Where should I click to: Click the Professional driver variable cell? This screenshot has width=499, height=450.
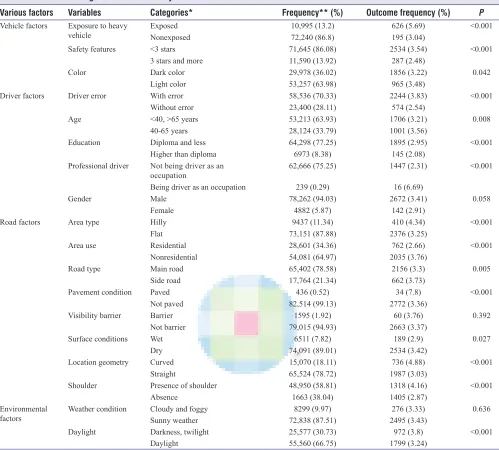click(98, 166)
